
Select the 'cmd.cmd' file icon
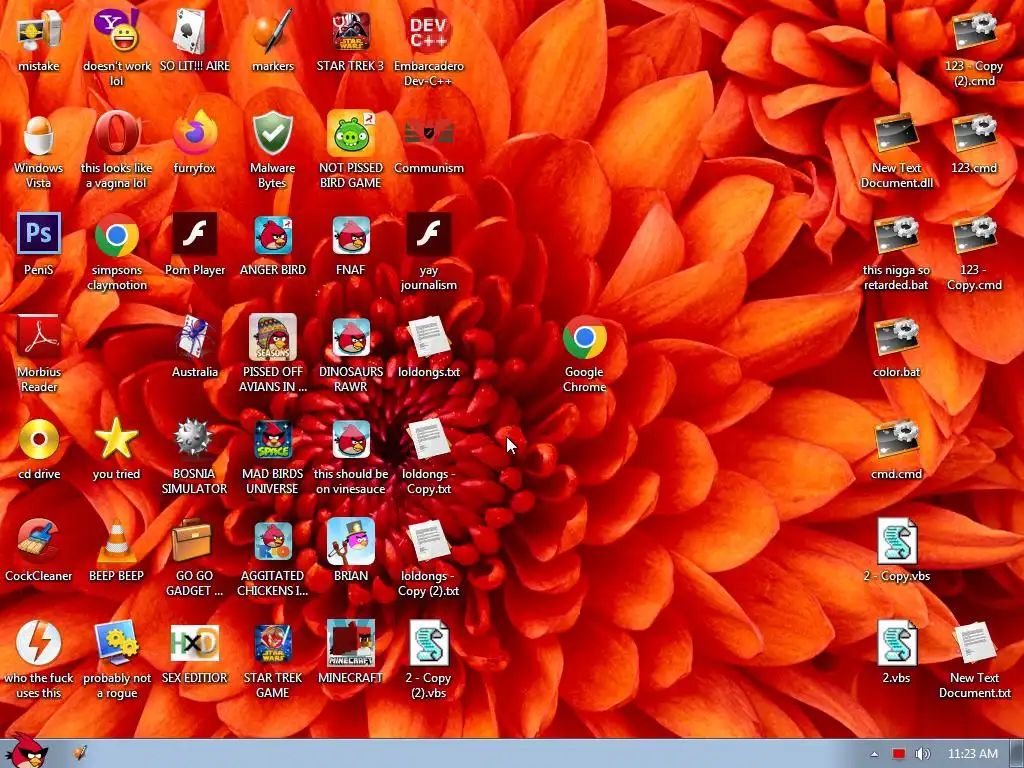896,439
